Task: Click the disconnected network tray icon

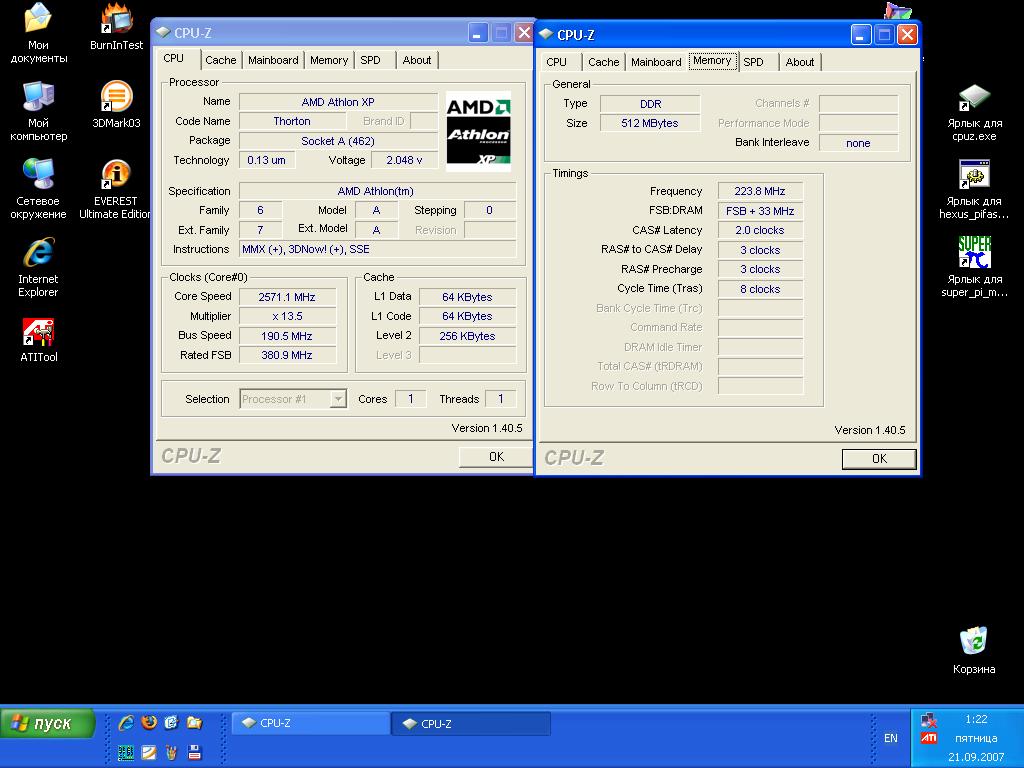Action: (x=929, y=720)
